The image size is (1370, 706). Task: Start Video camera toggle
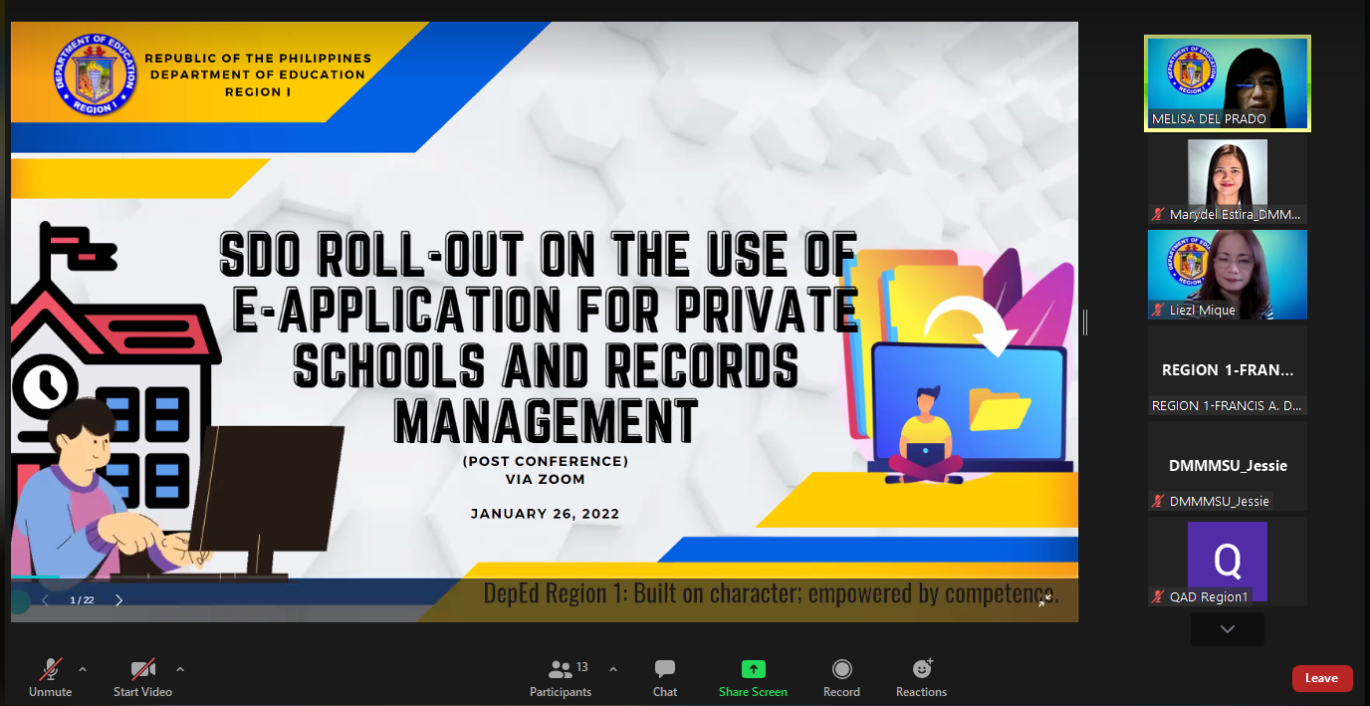[x=142, y=677]
